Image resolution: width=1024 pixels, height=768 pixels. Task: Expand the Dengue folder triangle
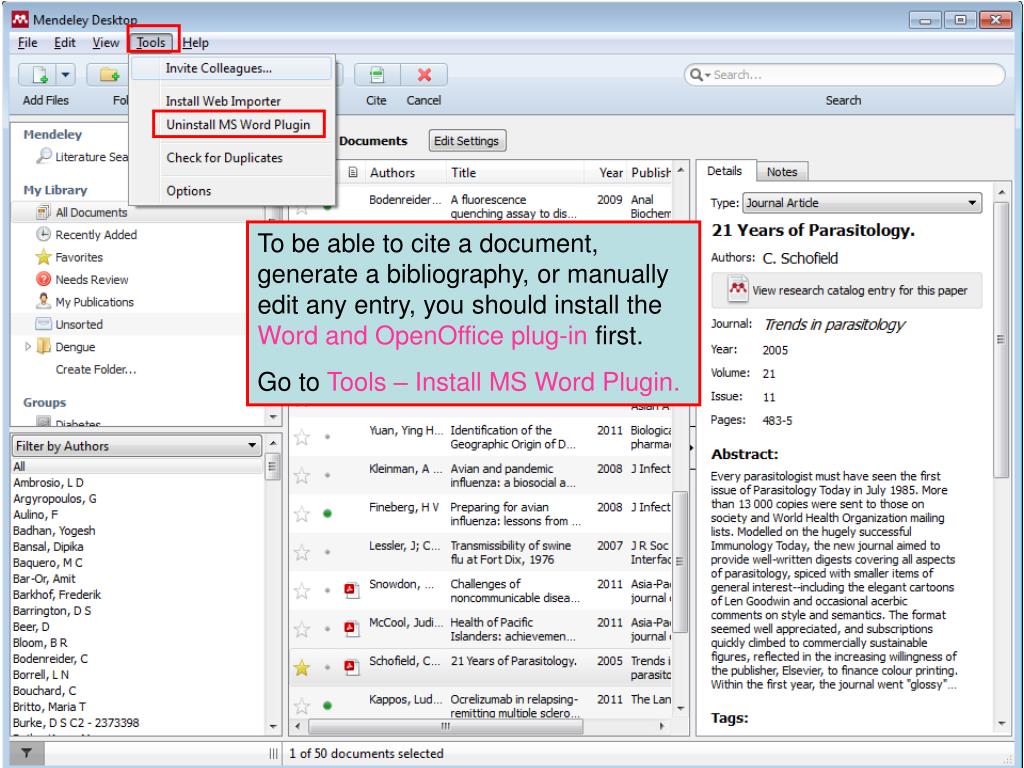27,346
